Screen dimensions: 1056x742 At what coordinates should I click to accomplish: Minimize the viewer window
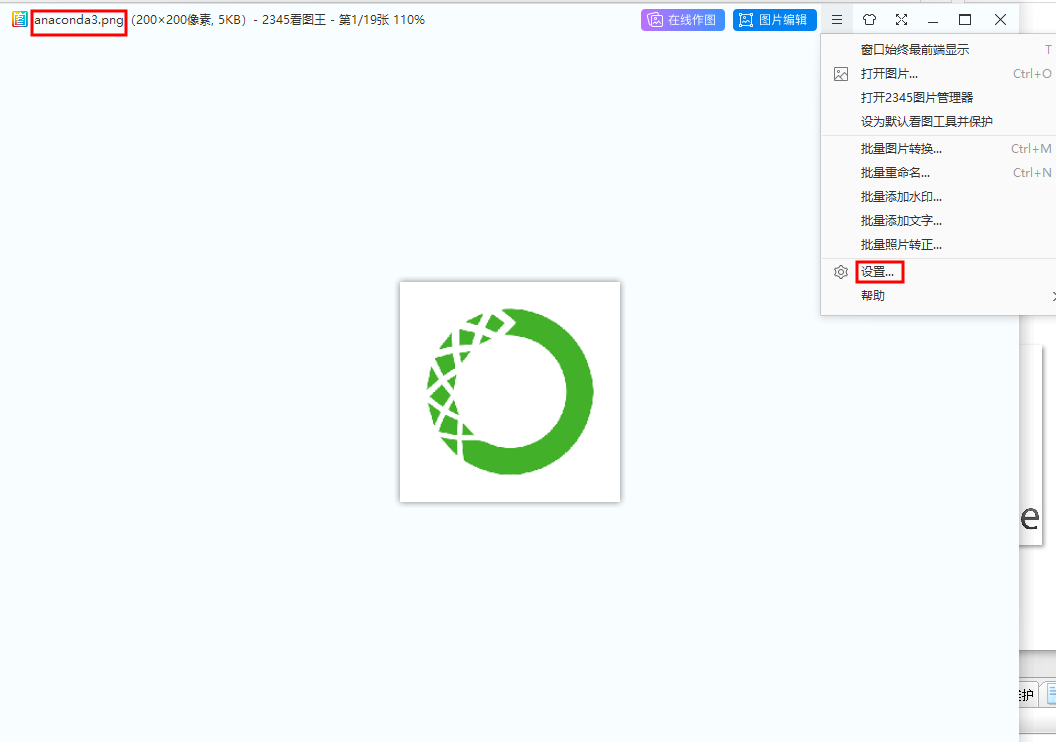pyautogui.click(x=933, y=20)
